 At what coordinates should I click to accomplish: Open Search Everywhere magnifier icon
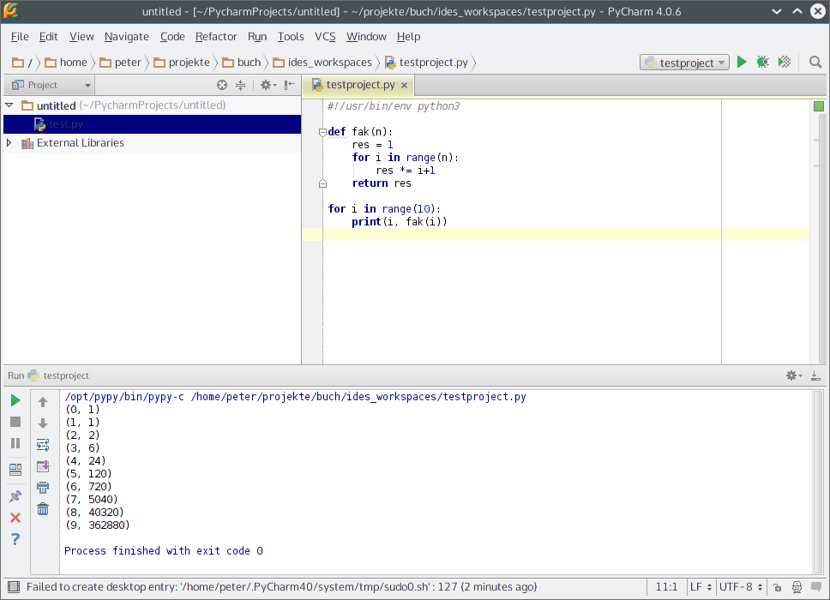(x=815, y=62)
